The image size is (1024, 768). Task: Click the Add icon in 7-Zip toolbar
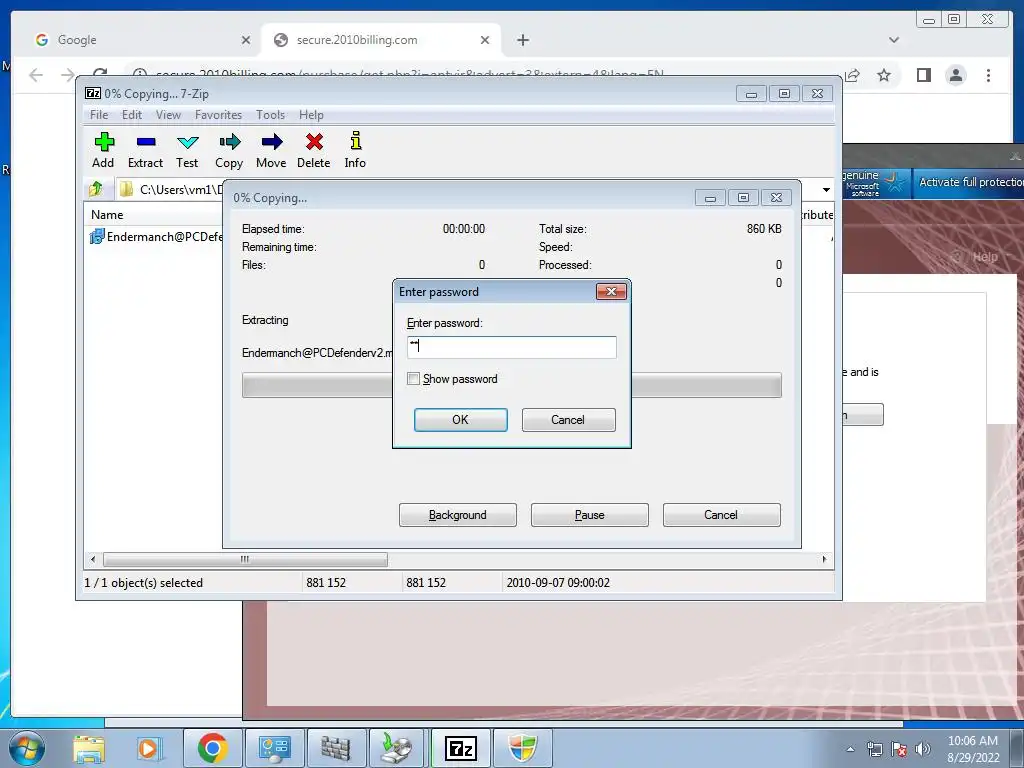[x=103, y=150]
